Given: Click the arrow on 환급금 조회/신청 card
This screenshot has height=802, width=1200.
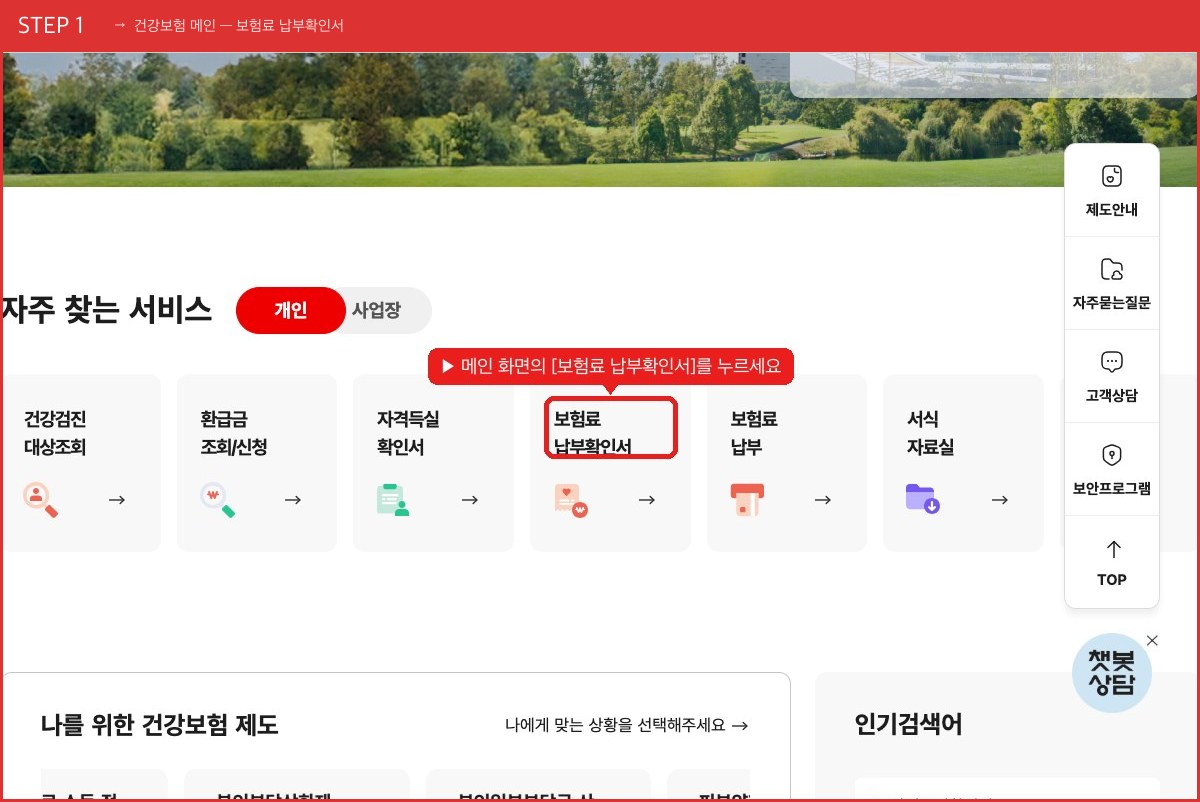Looking at the screenshot, I should pyautogui.click(x=293, y=500).
